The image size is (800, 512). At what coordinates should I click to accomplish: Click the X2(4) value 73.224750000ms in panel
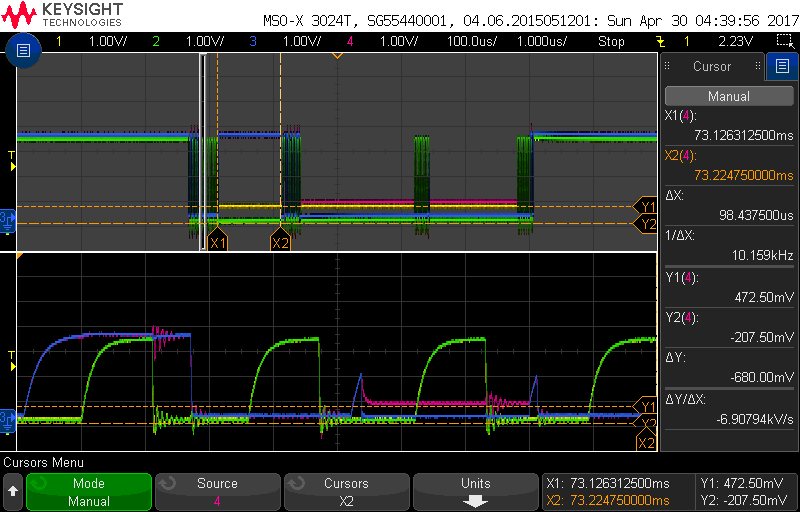pos(743,175)
